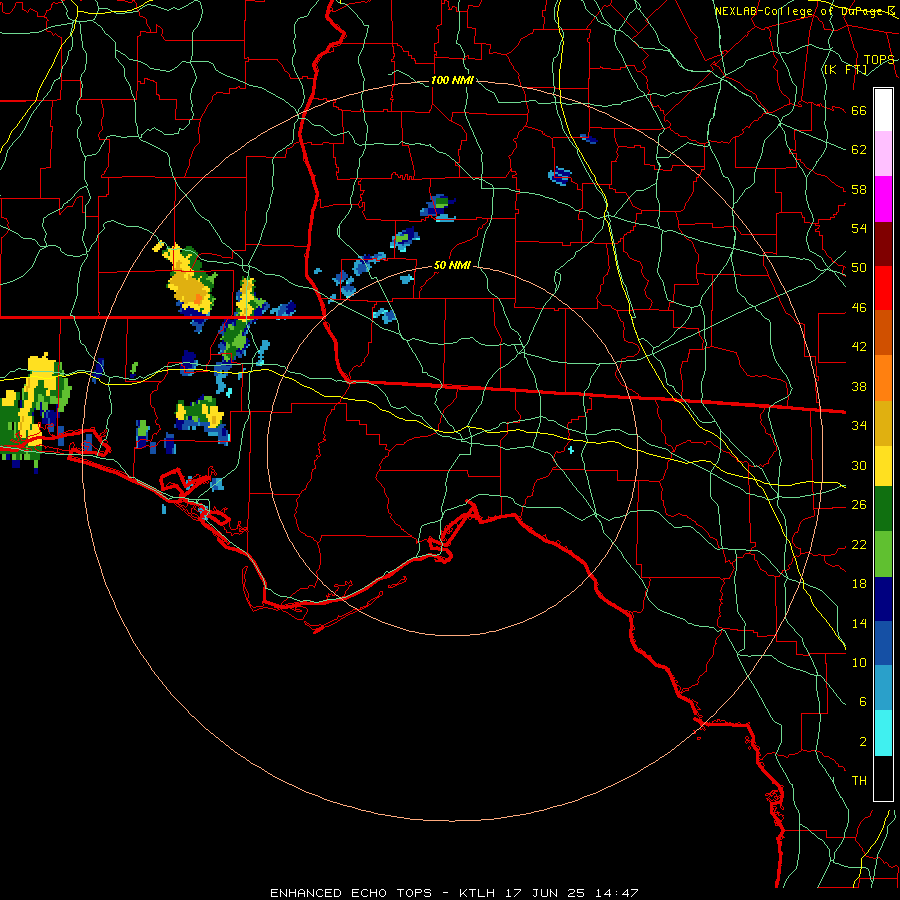Image resolution: width=900 pixels, height=900 pixels.
Task: Click legend value "30"
Action: (x=859, y=465)
